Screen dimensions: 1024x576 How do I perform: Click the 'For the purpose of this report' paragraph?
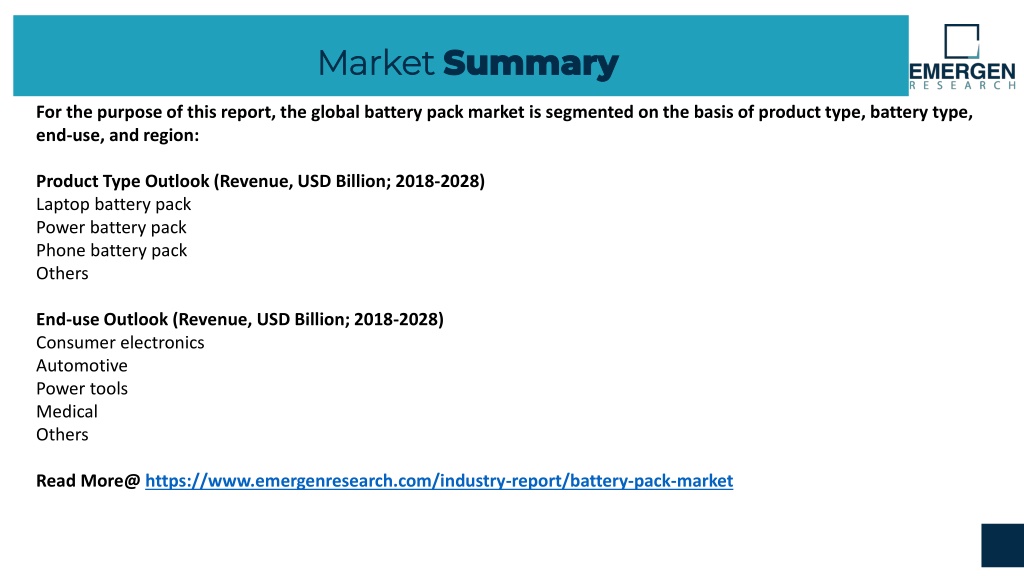click(x=504, y=123)
